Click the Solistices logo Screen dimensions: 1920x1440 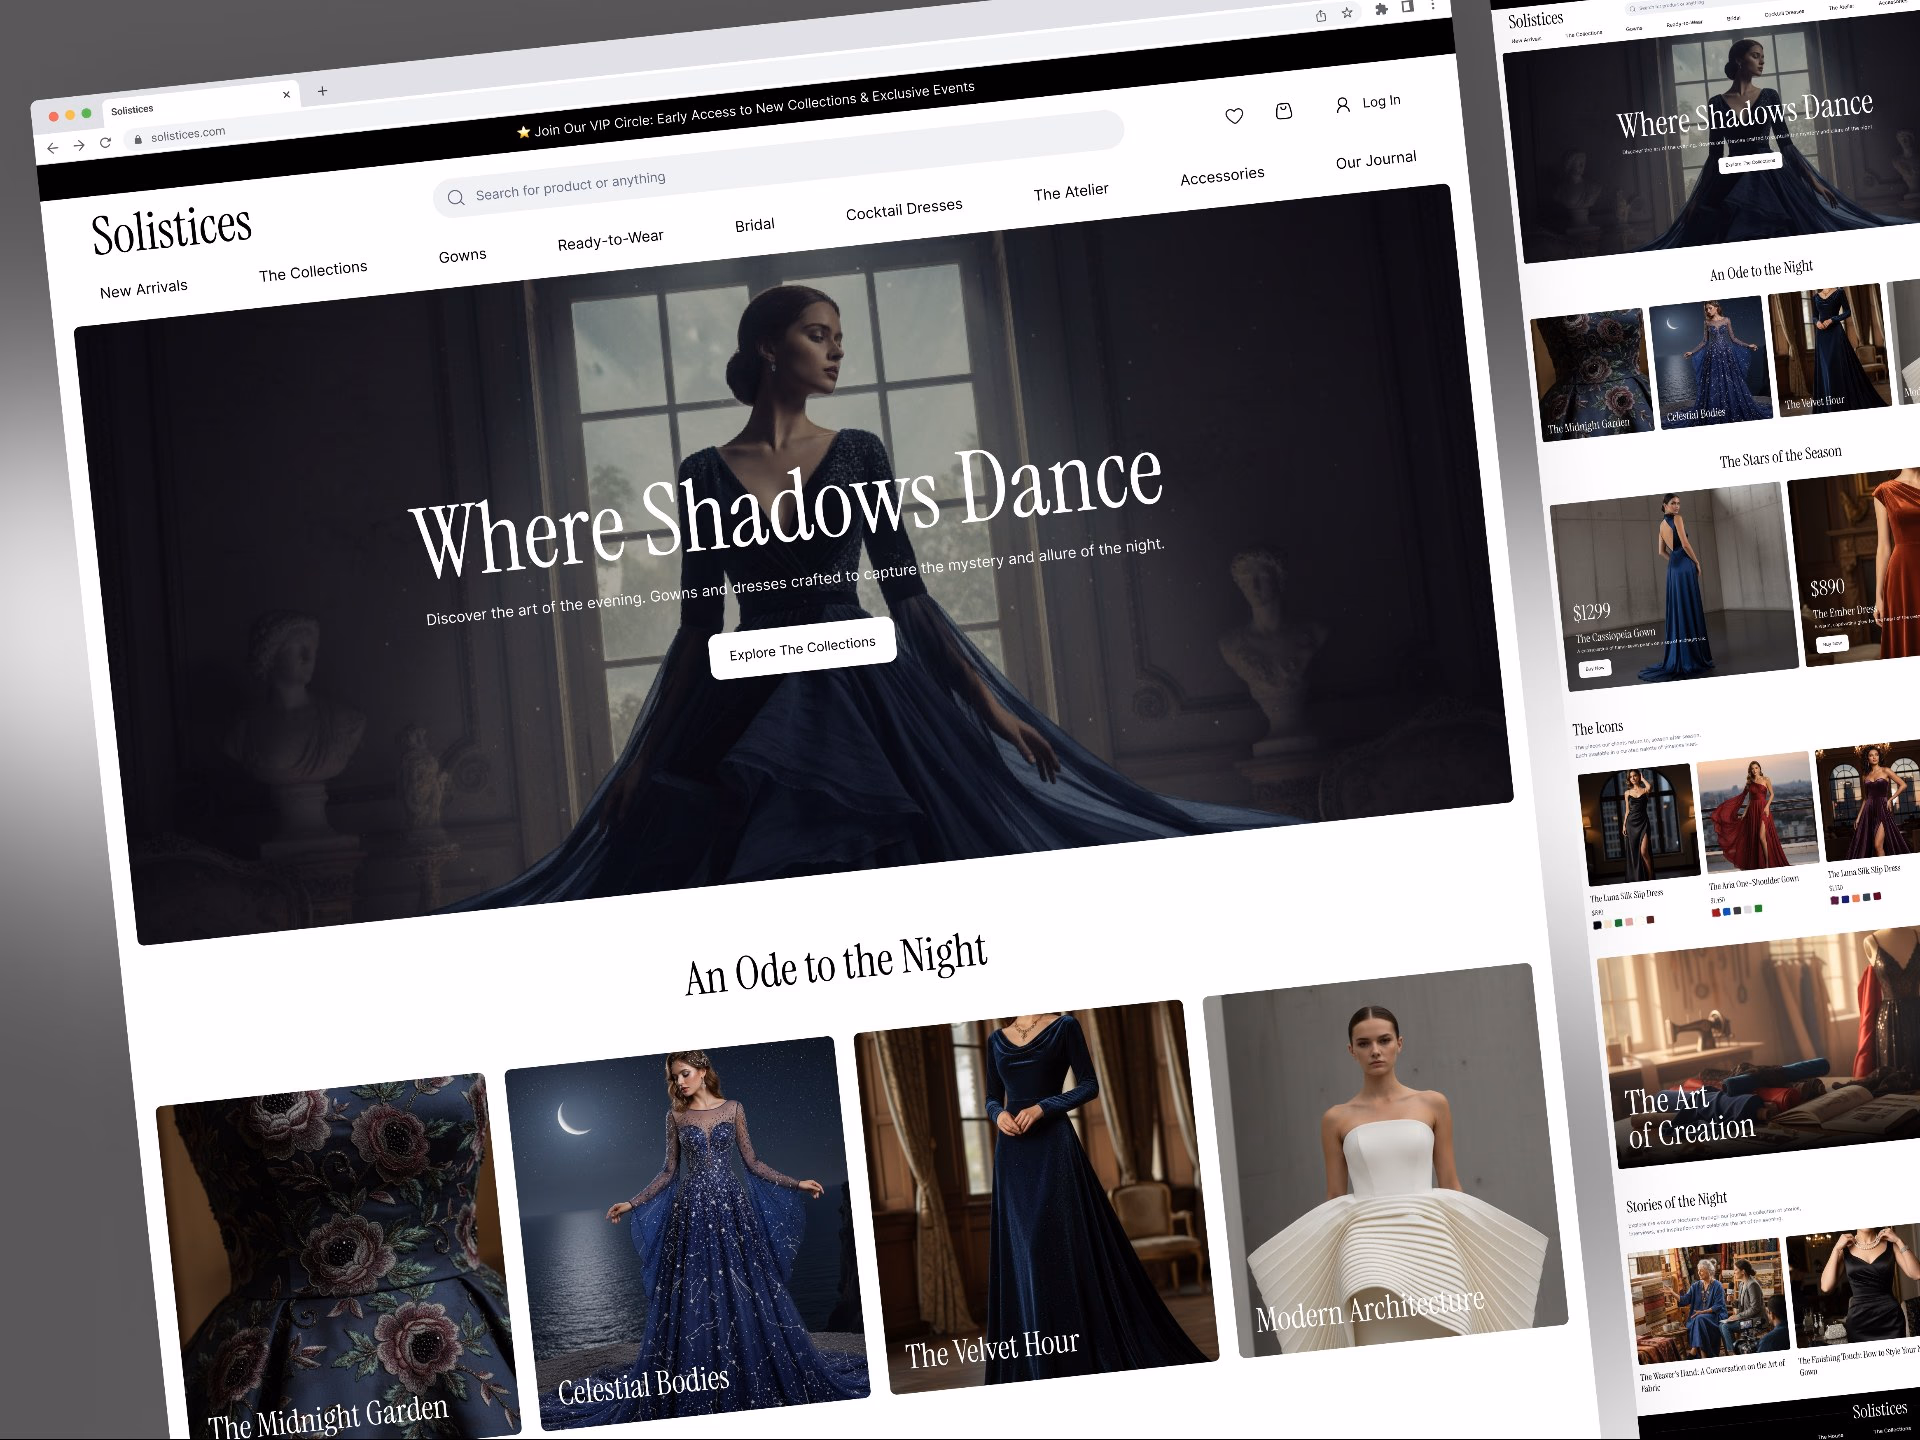[171, 230]
